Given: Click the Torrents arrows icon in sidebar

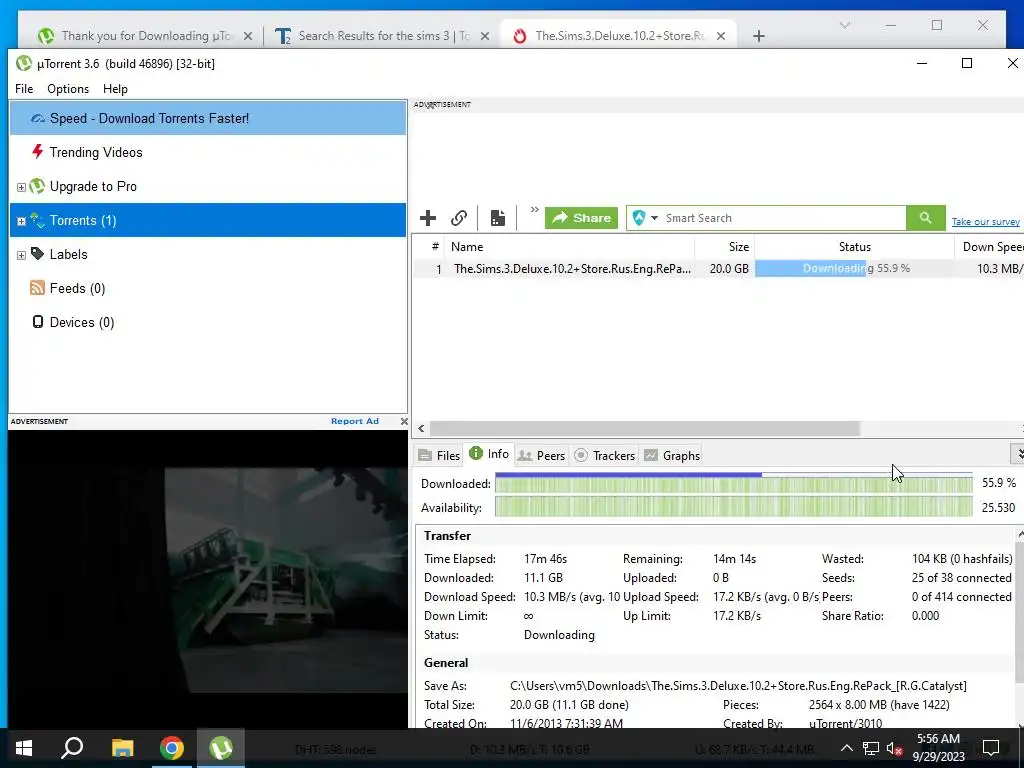Looking at the screenshot, I should click(37, 221).
